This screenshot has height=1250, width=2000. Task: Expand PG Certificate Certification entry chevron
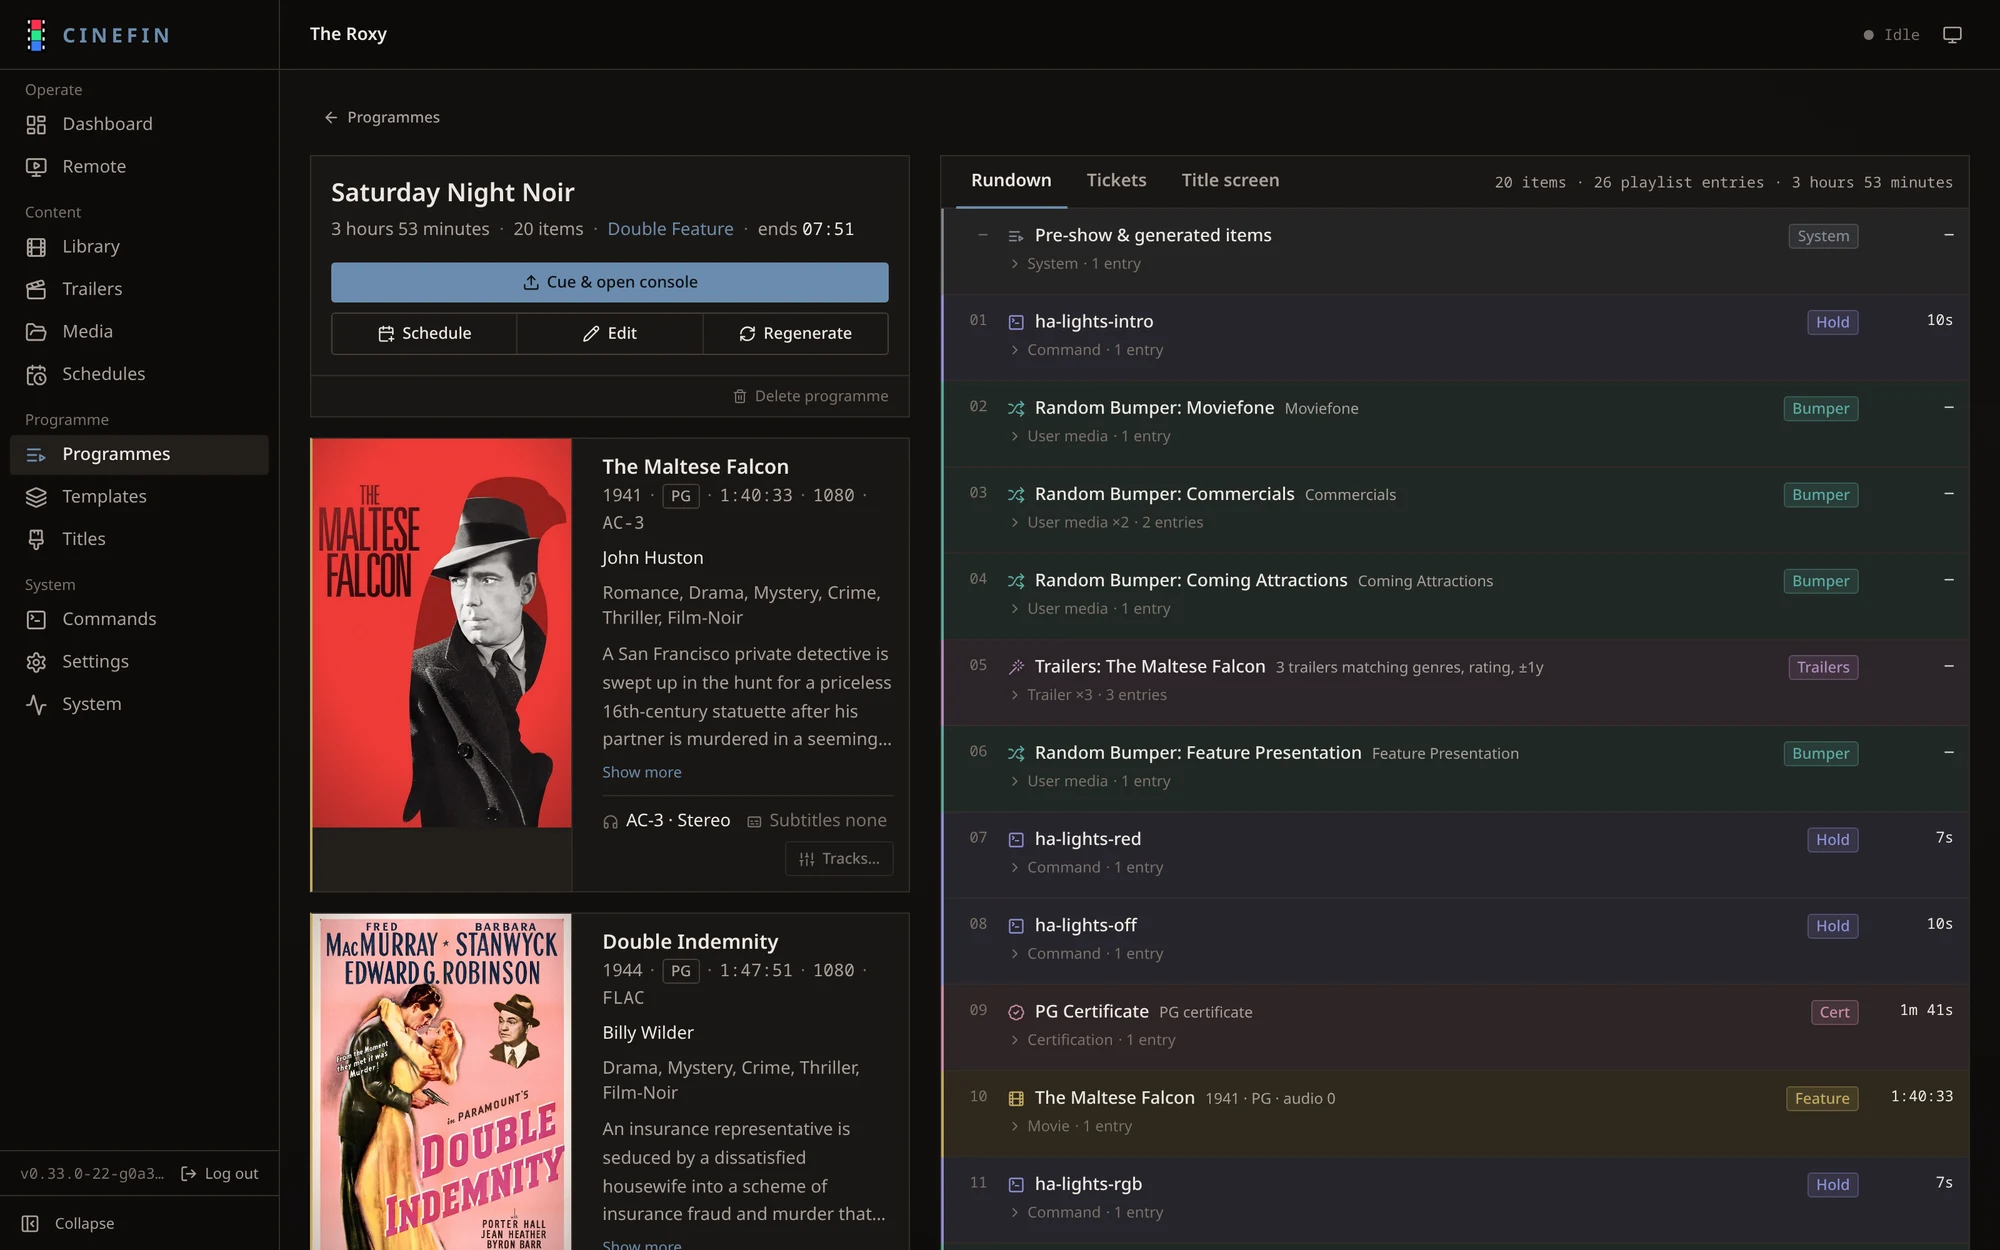click(1015, 1040)
